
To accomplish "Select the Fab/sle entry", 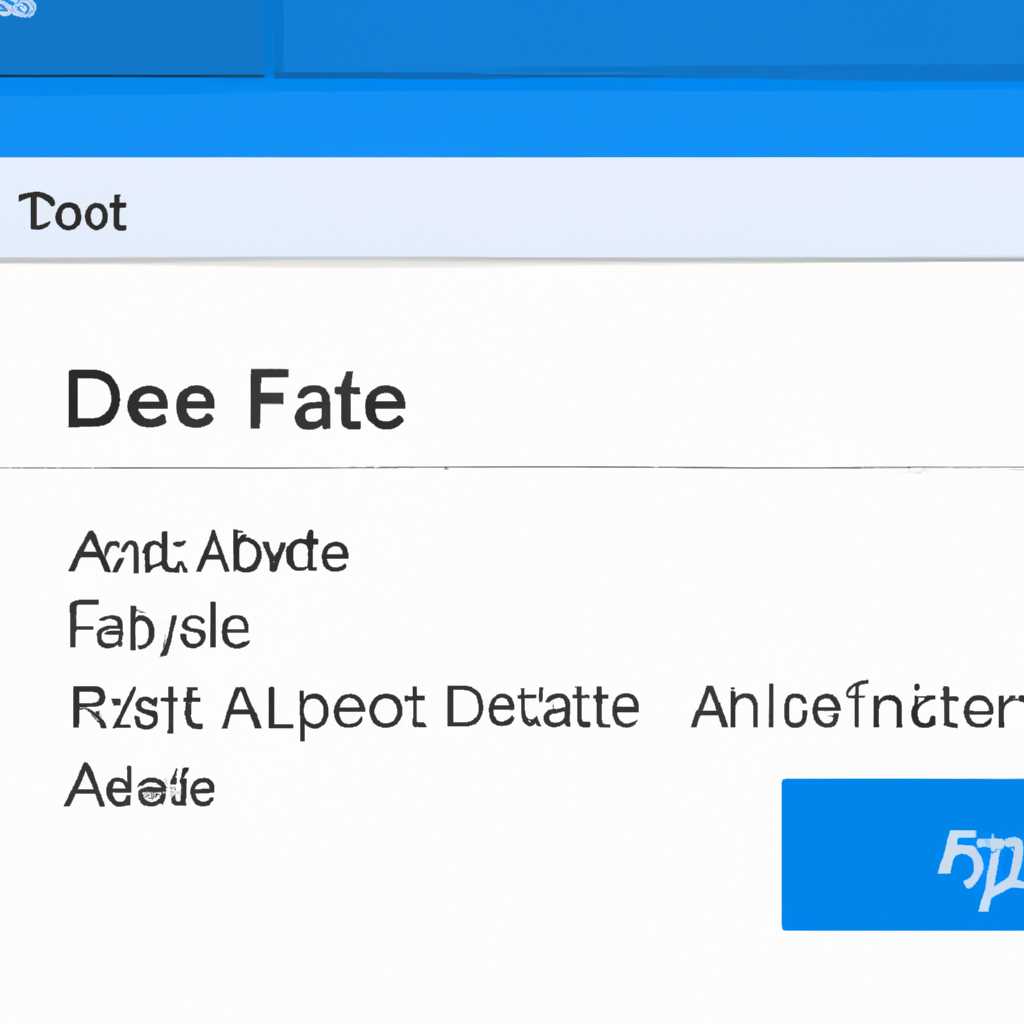I will point(159,626).
